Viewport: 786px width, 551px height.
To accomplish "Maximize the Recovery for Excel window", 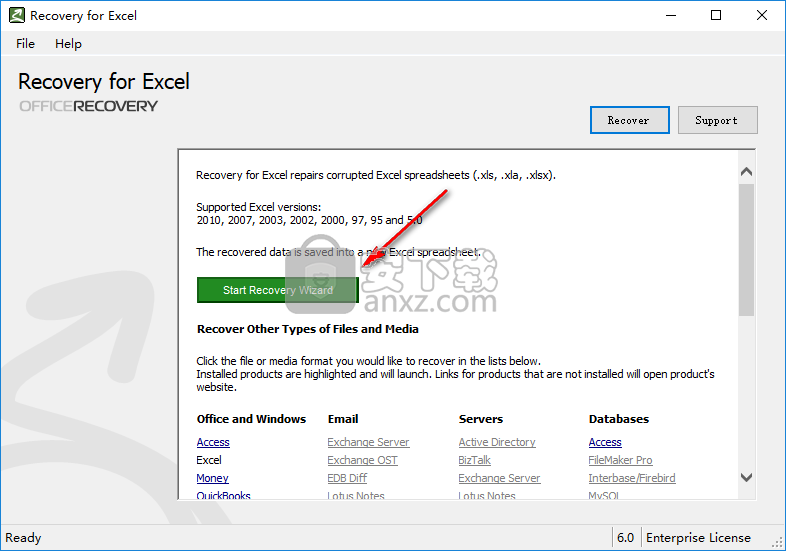I will (x=716, y=16).
